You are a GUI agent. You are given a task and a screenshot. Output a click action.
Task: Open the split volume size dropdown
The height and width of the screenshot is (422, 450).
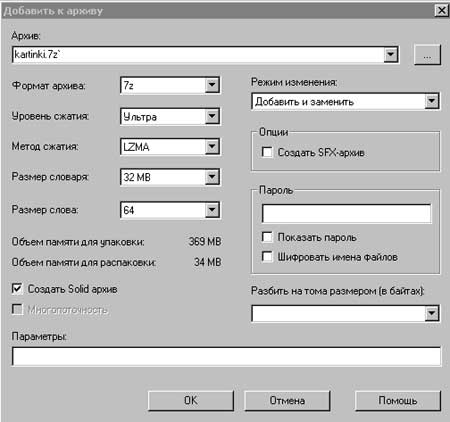[432, 313]
